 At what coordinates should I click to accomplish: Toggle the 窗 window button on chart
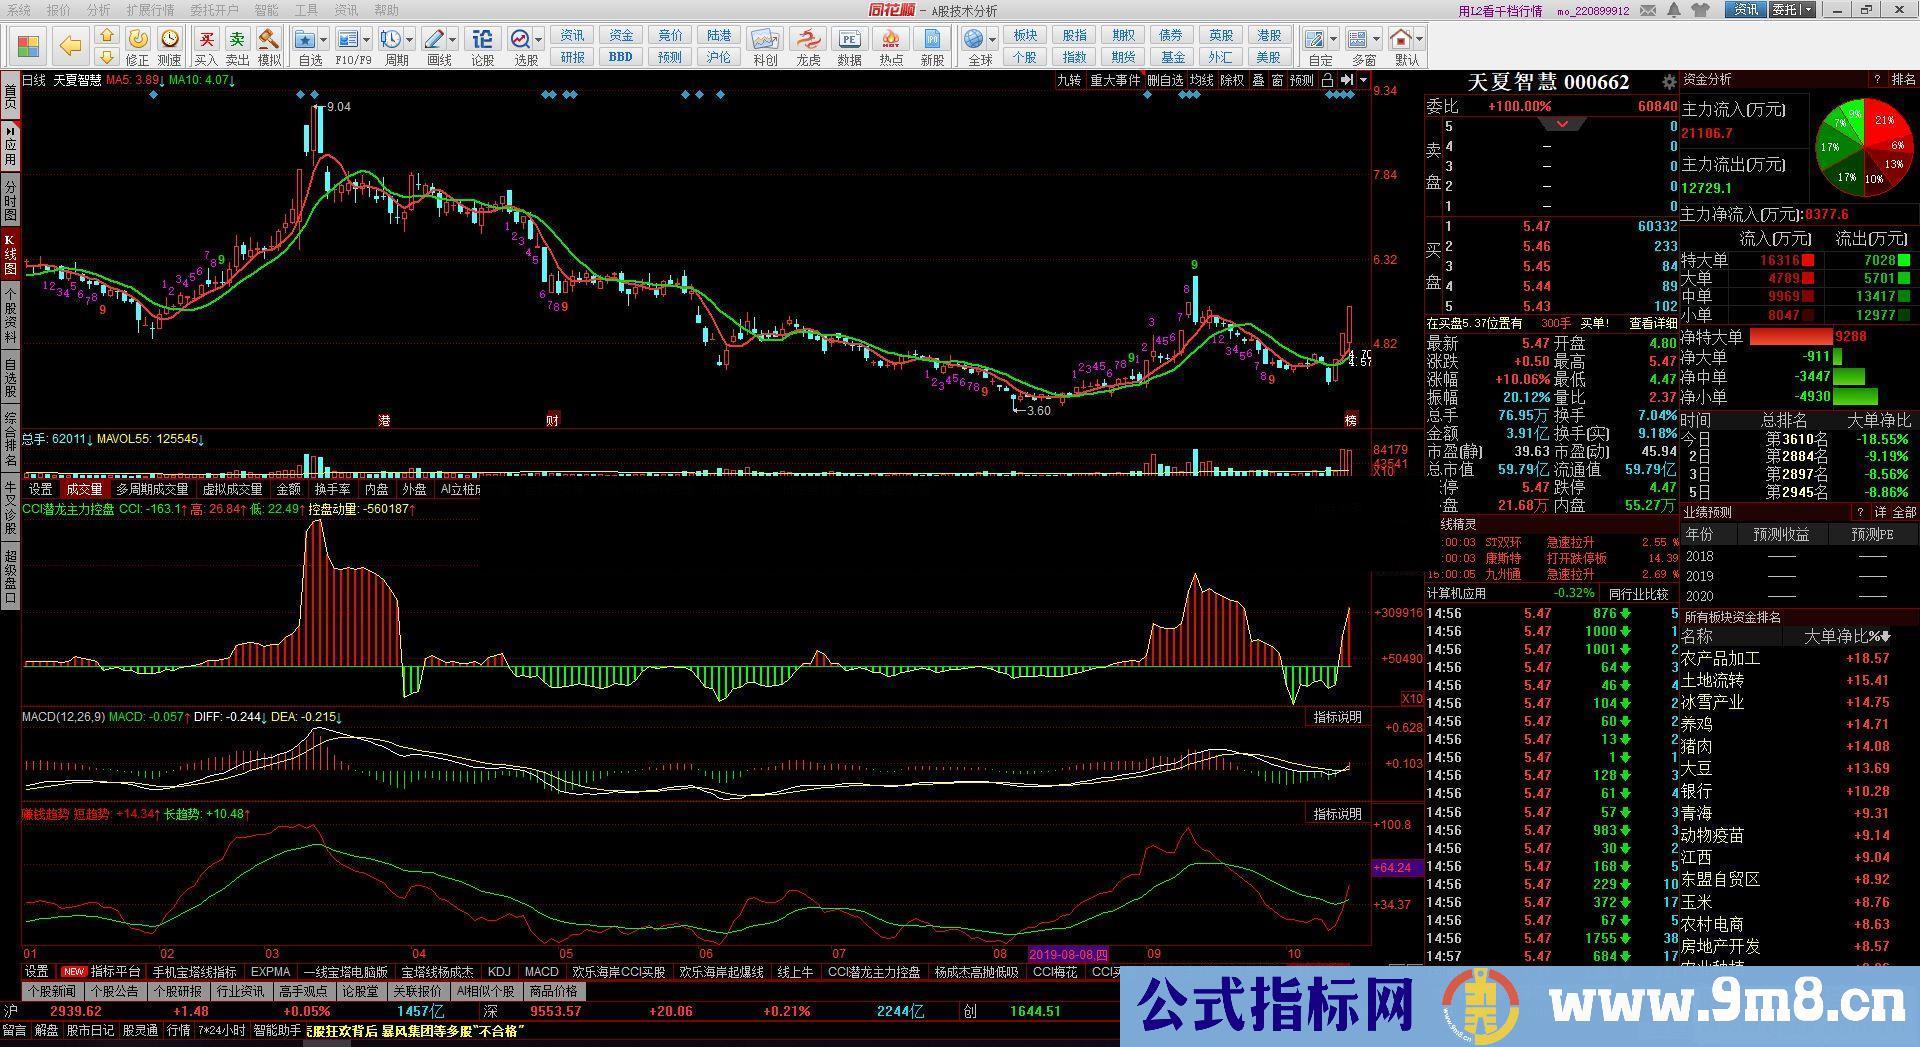tap(1277, 80)
